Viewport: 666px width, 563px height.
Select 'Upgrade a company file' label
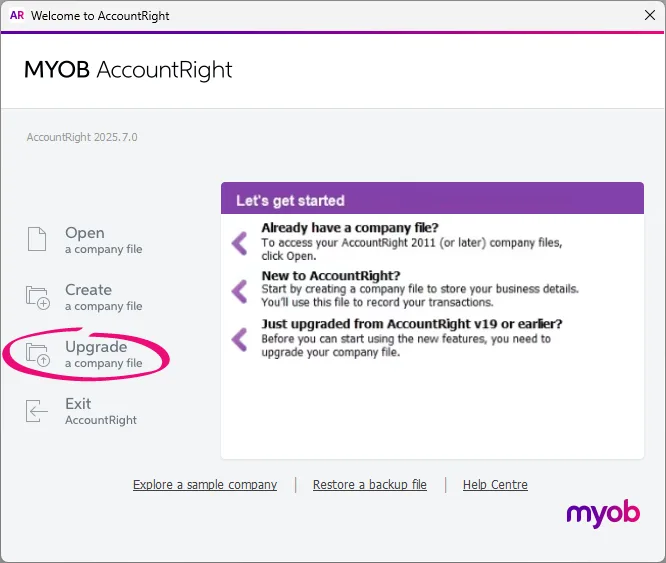[x=104, y=354]
